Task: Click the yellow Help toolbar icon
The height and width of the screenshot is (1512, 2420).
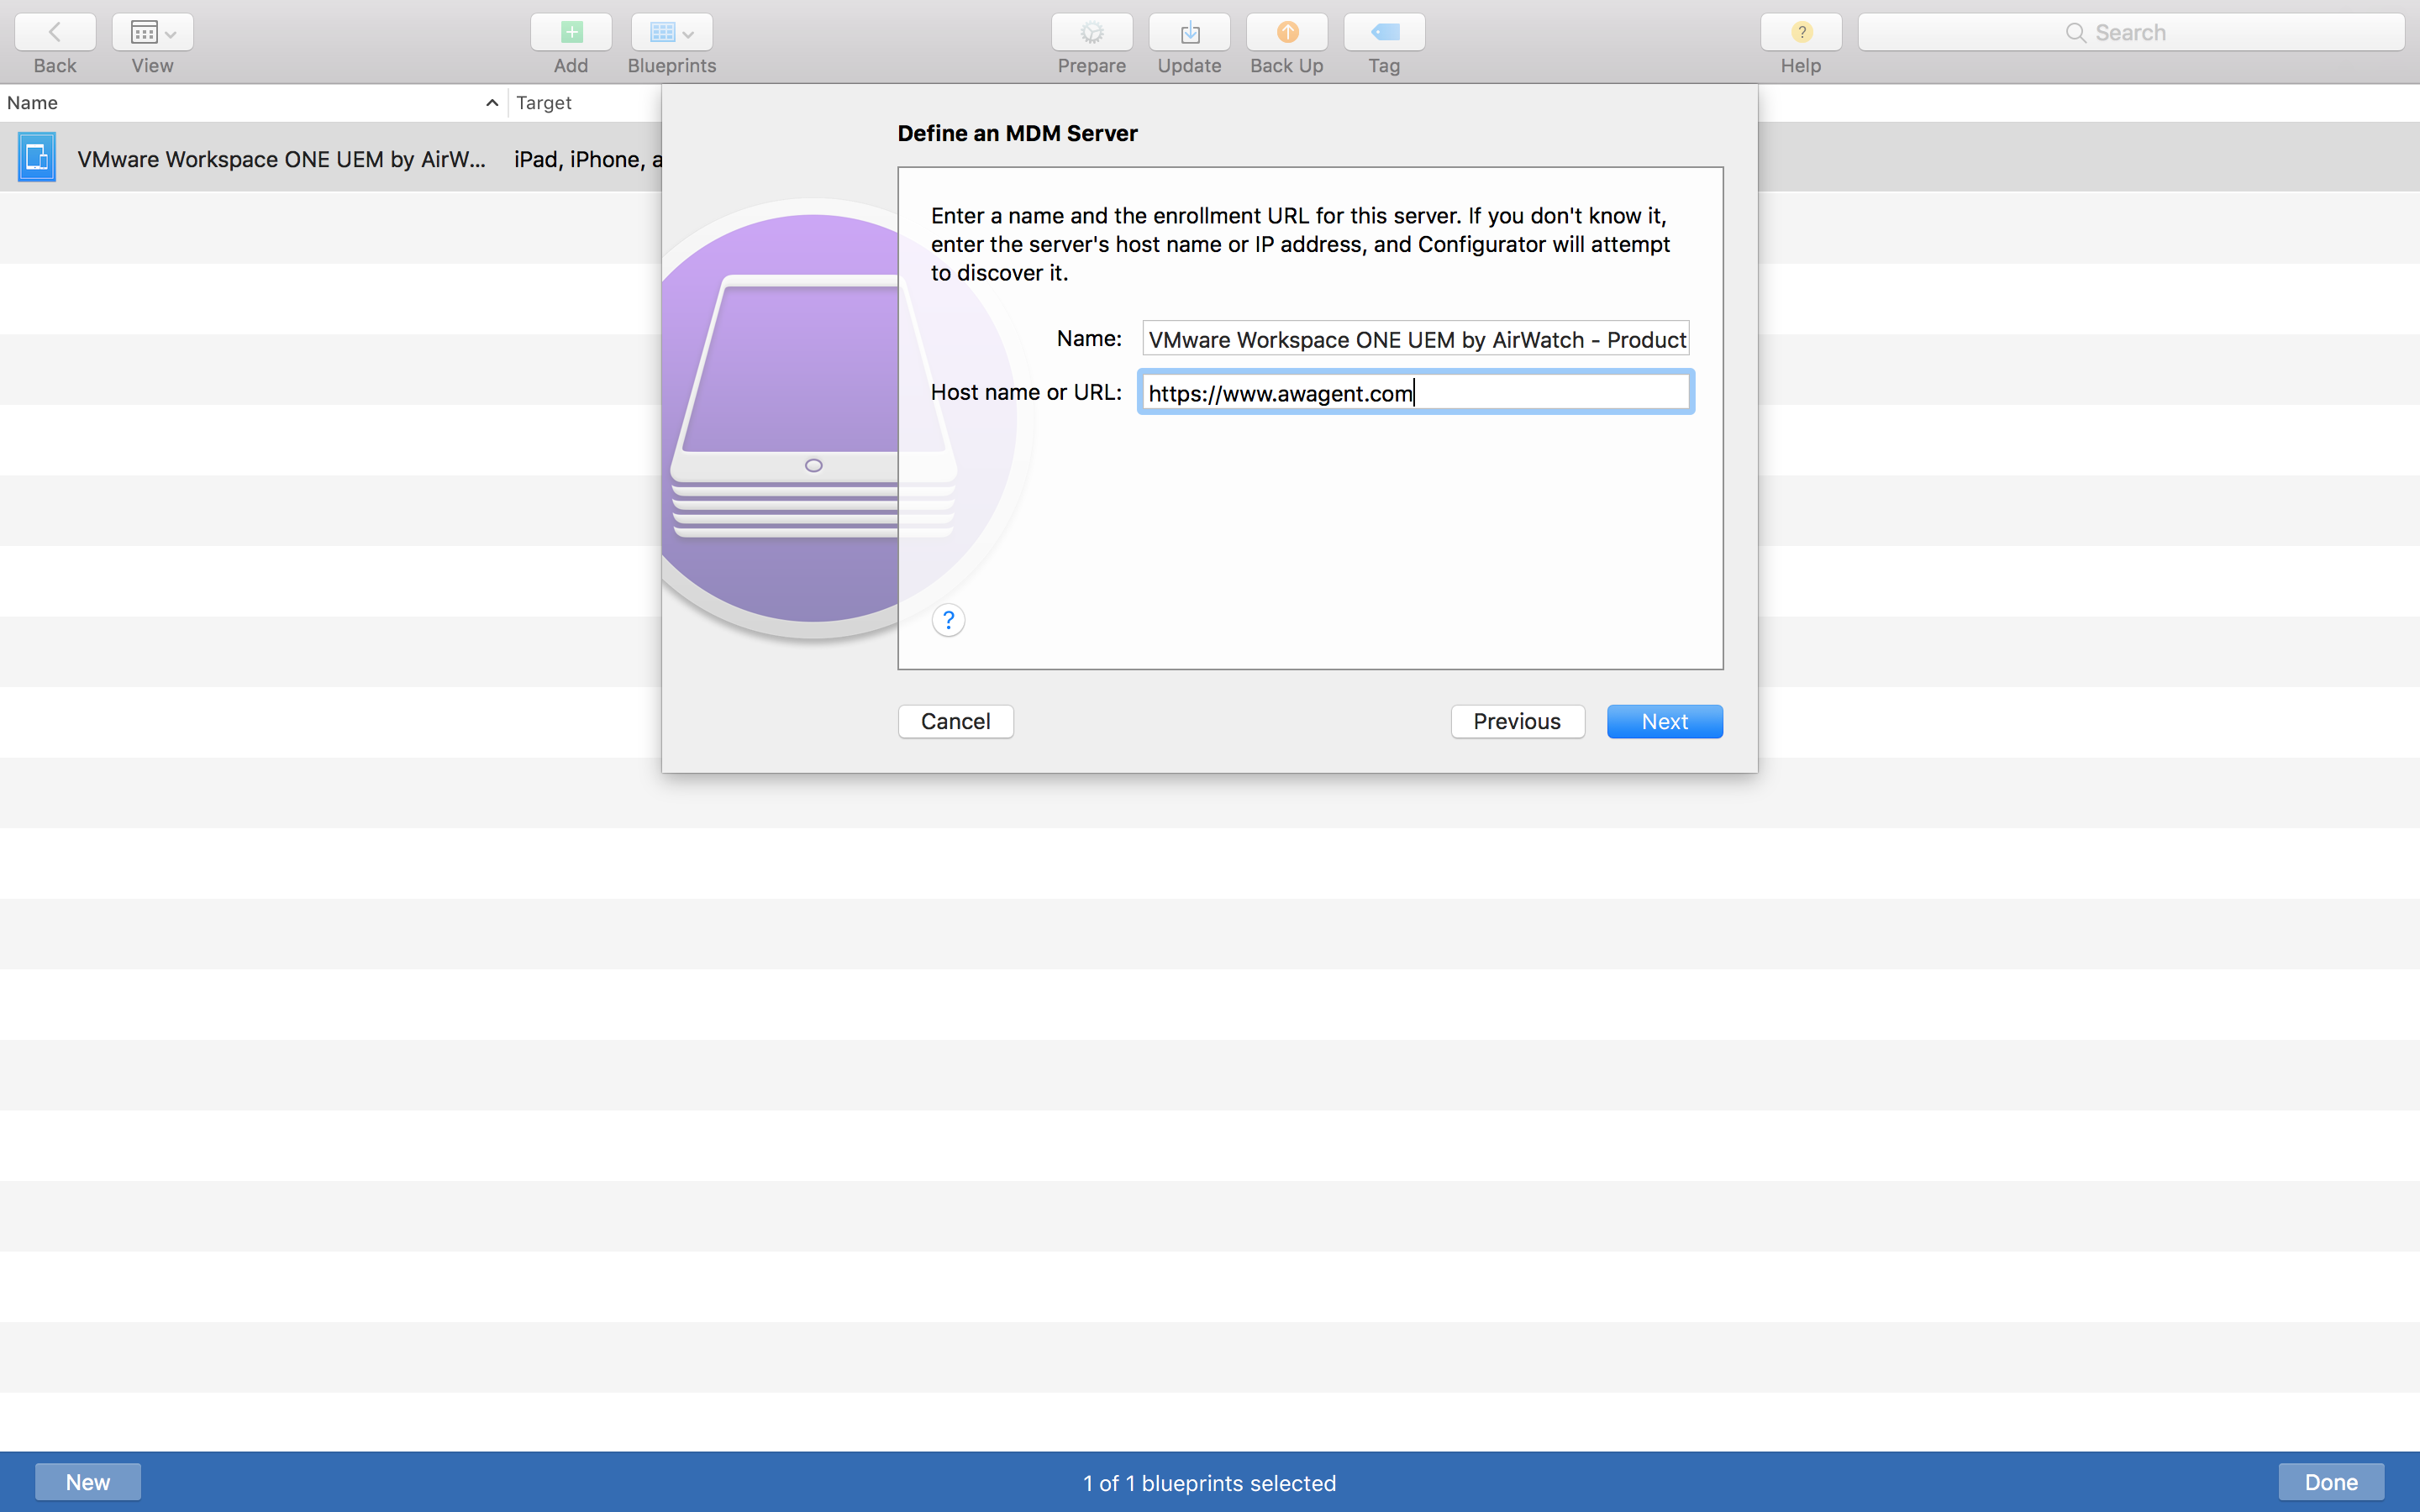Action: click(1800, 33)
